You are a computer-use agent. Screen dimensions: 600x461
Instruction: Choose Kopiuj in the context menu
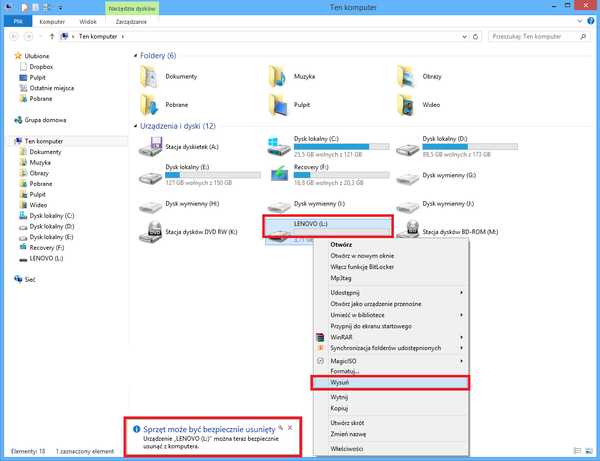click(x=390, y=408)
